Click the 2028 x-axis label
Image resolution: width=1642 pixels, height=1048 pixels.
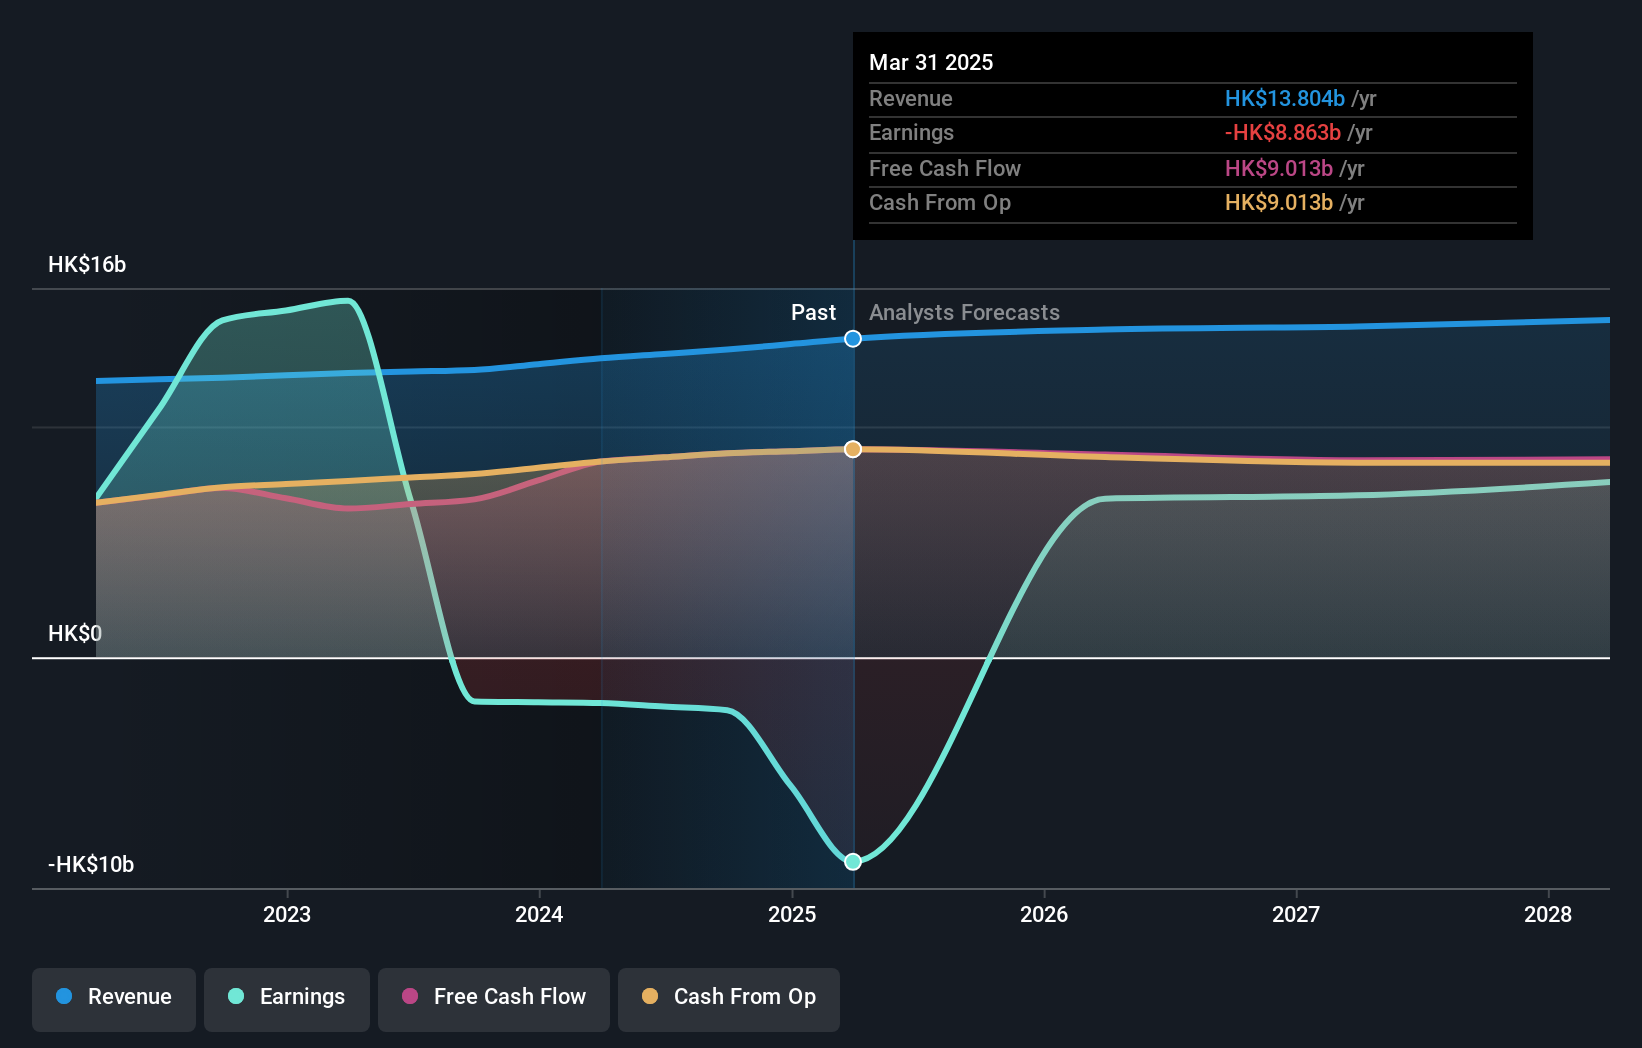click(x=1548, y=914)
